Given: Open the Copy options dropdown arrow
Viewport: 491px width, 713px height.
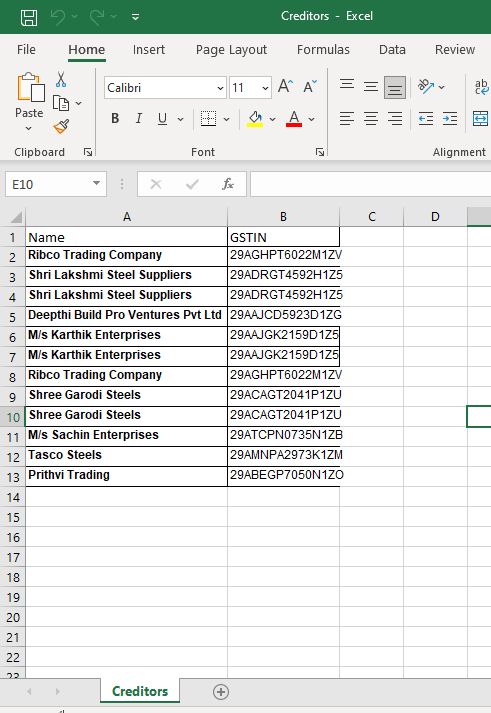Looking at the screenshot, I should [79, 104].
